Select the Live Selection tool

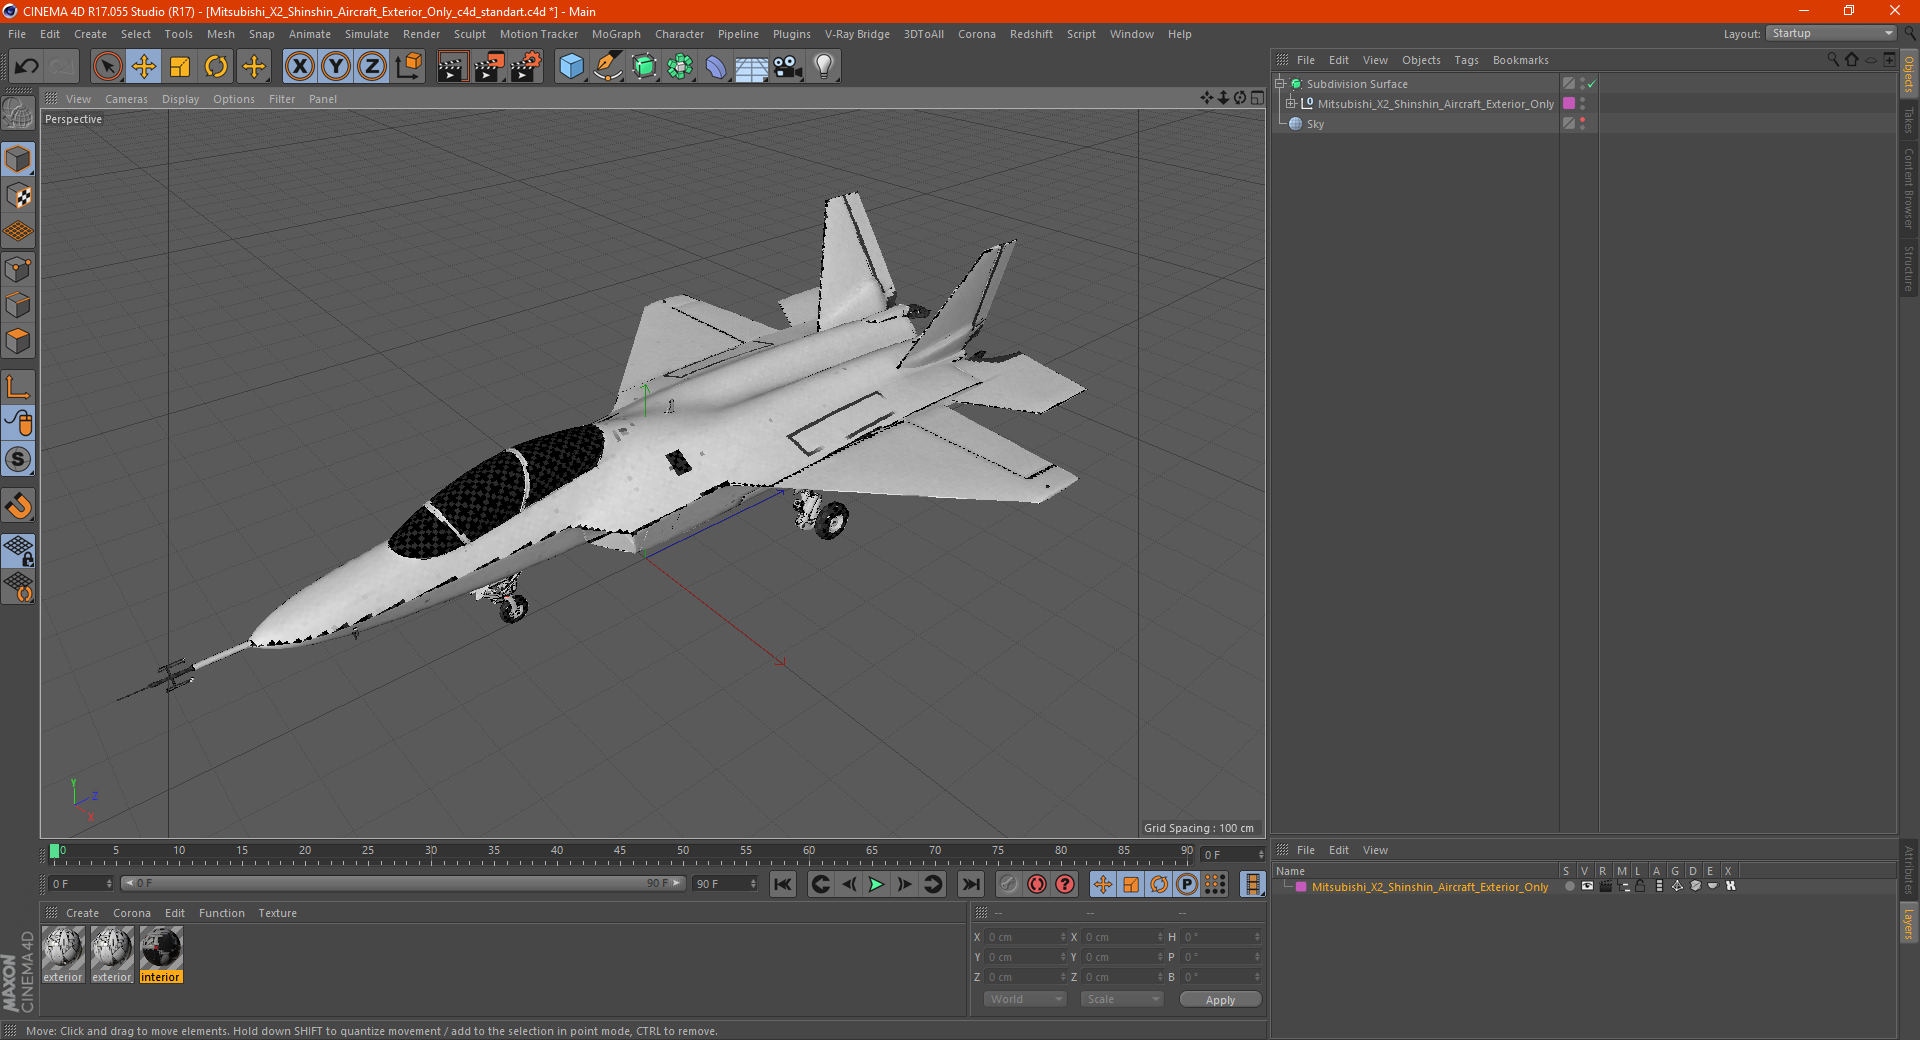[107, 67]
